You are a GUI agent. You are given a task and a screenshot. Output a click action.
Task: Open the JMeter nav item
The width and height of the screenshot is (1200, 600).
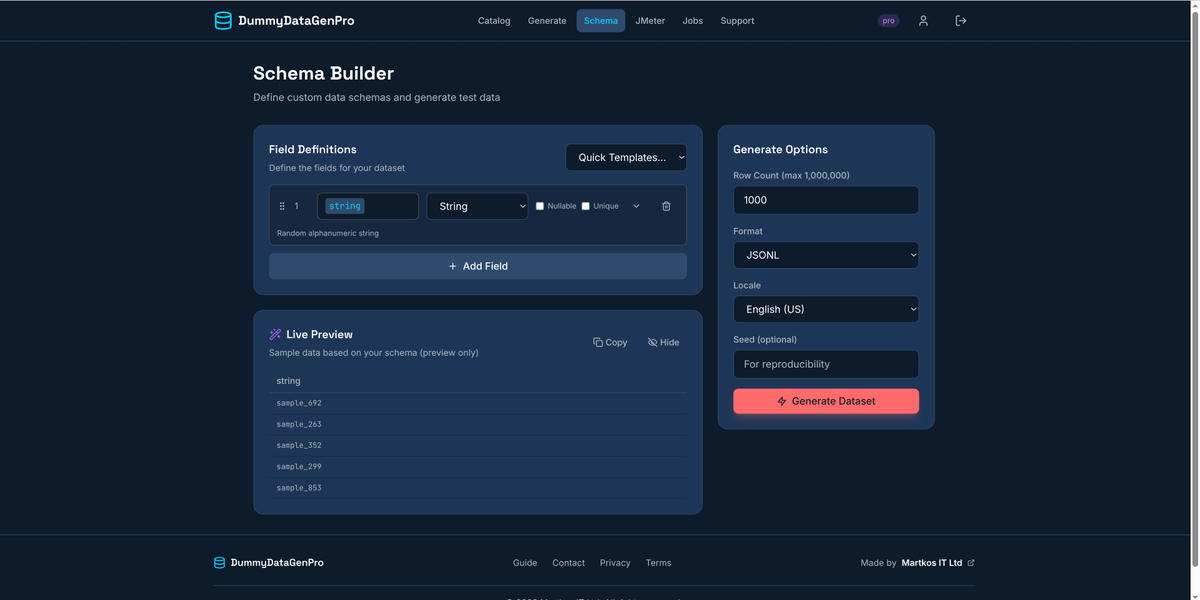650,21
